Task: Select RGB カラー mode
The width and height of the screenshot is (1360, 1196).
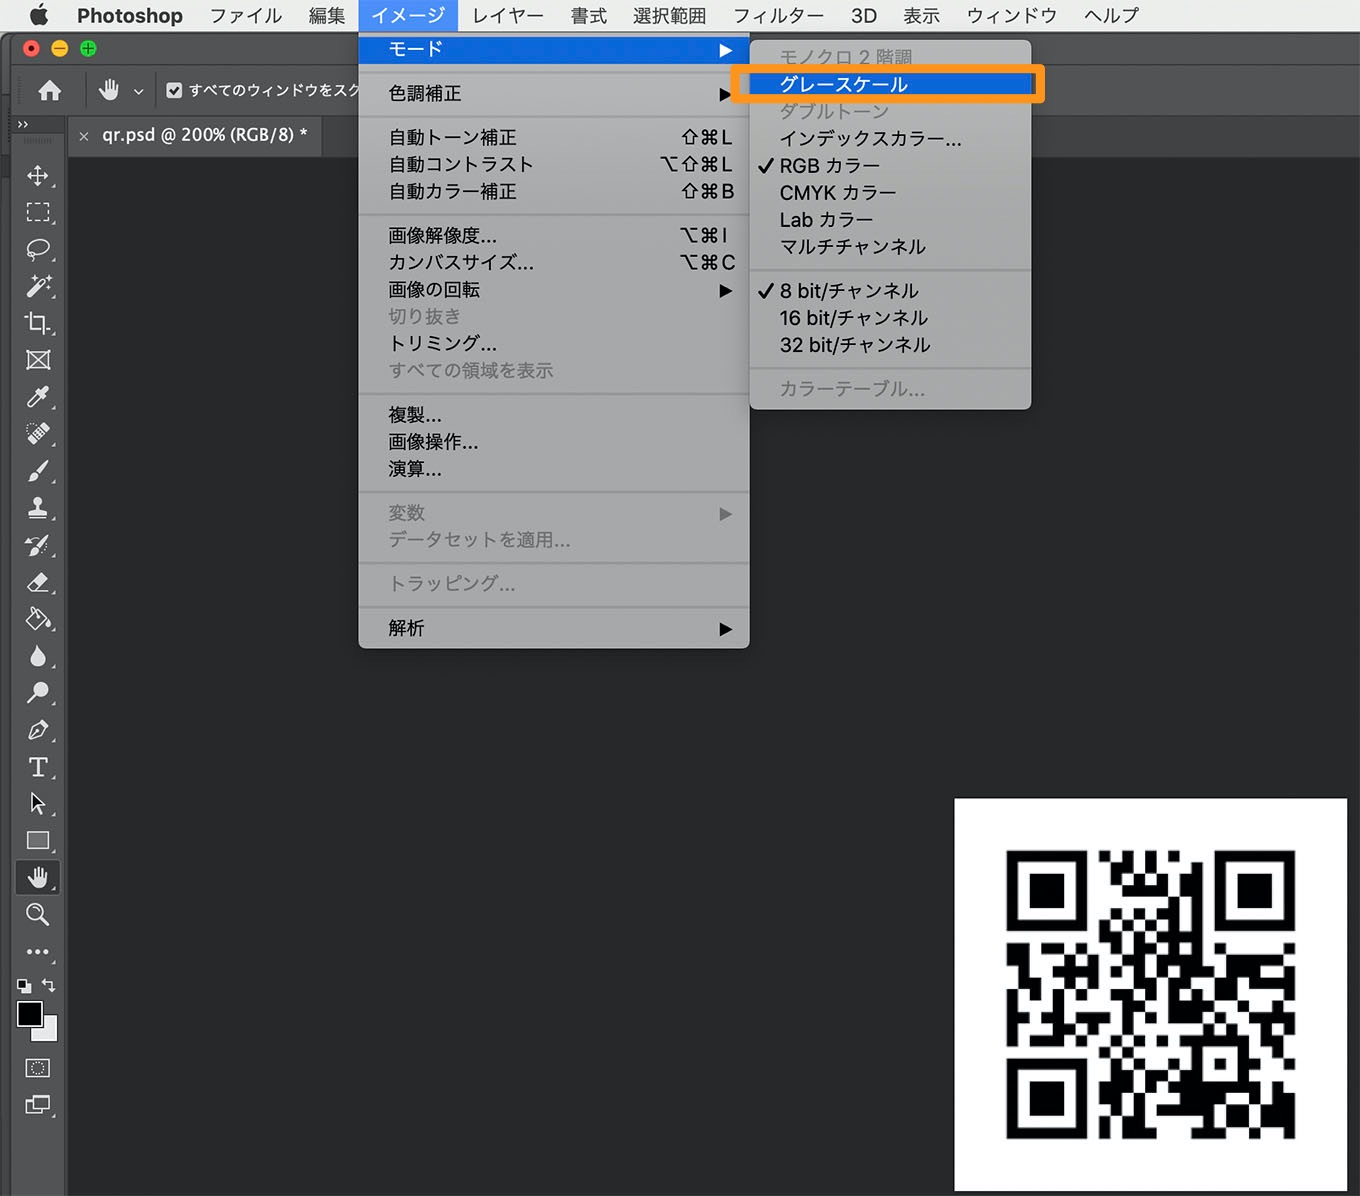Action: pos(890,166)
